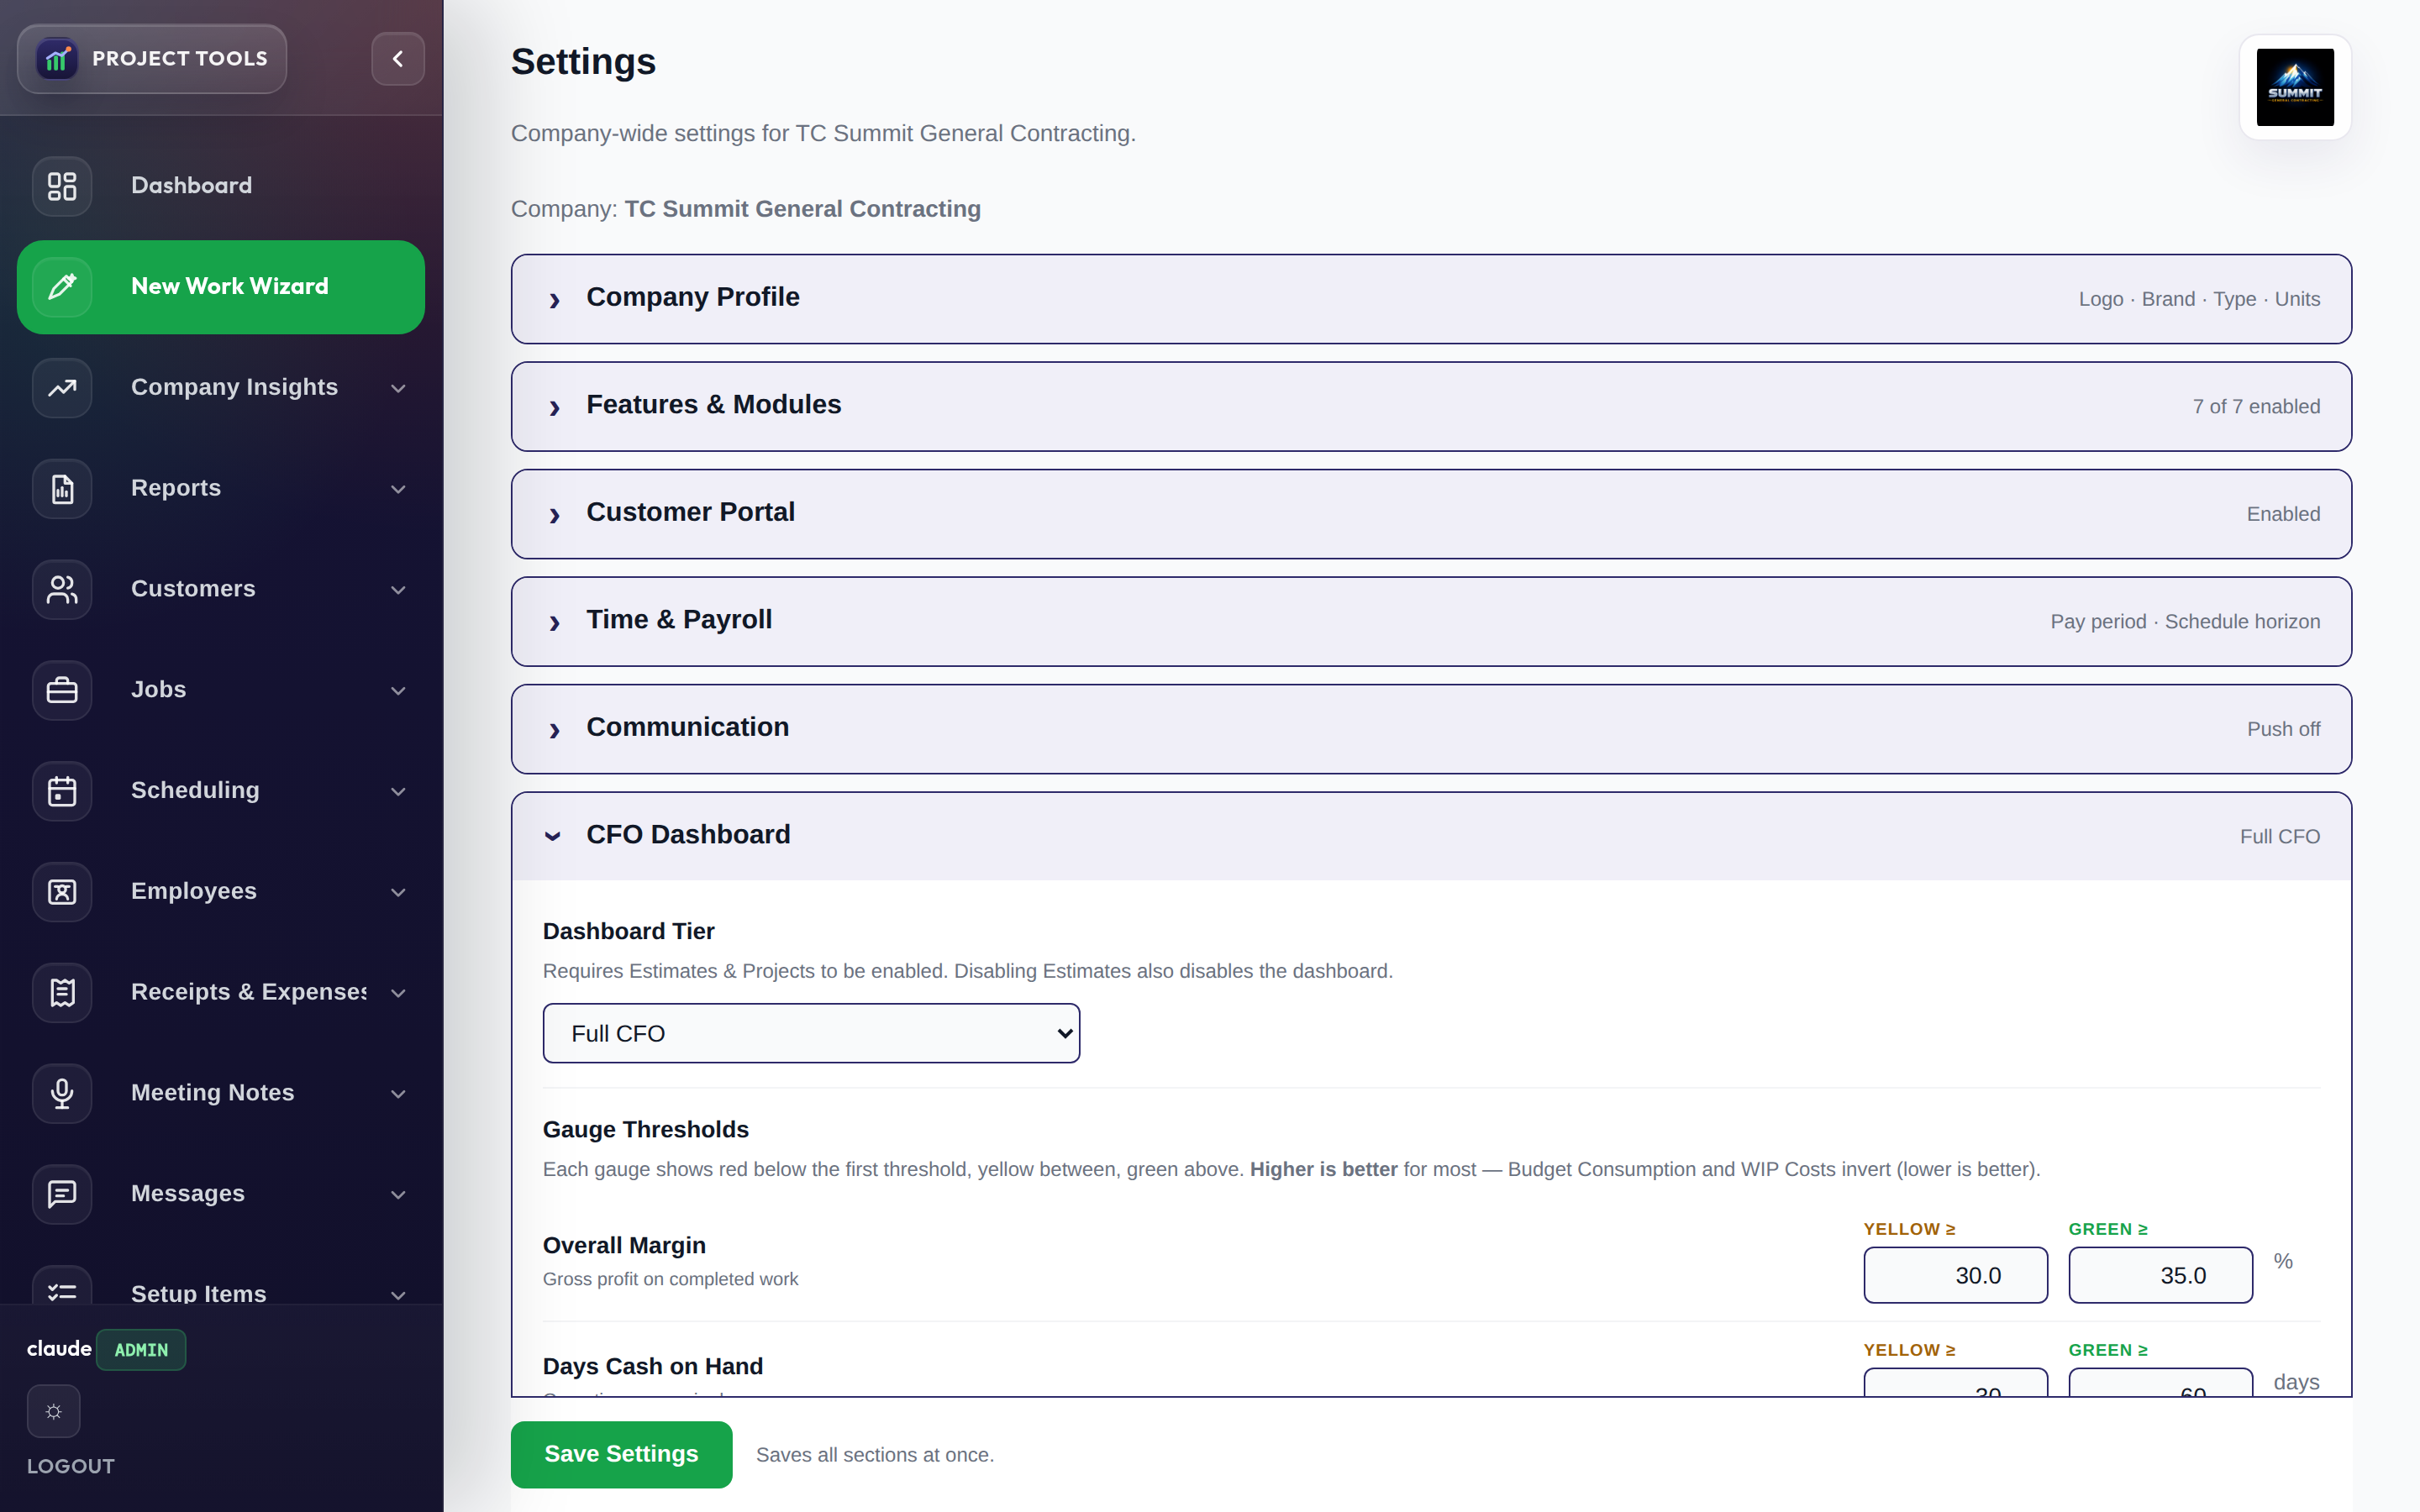This screenshot has width=2420, height=1512.
Task: Open the Dashboard Tier Full CFO dropdown
Action: point(811,1033)
